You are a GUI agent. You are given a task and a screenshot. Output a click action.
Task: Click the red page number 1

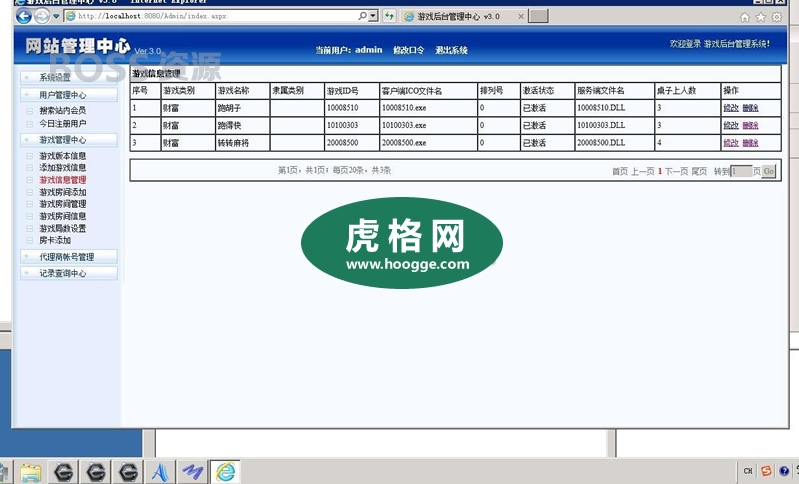tap(660, 171)
